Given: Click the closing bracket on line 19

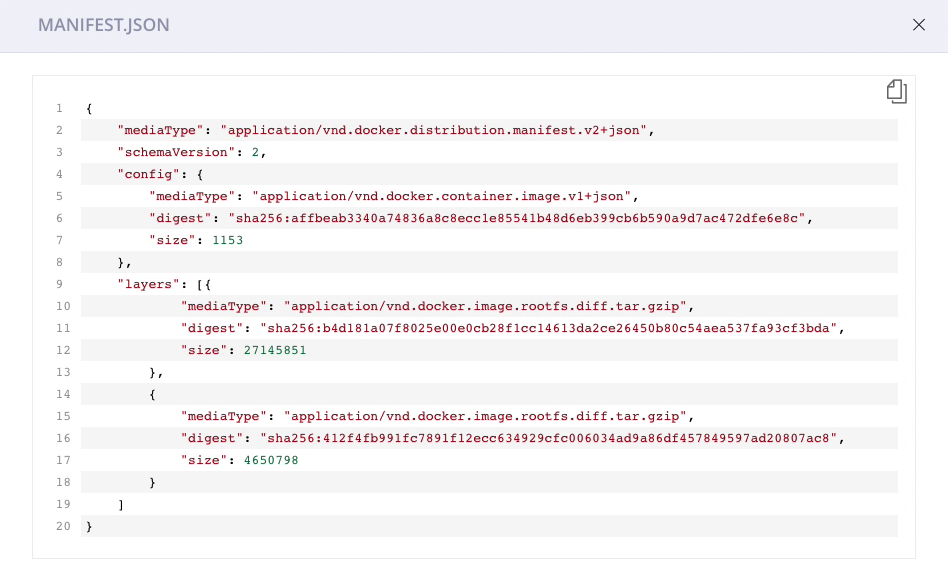Looking at the screenshot, I should 121,504.
